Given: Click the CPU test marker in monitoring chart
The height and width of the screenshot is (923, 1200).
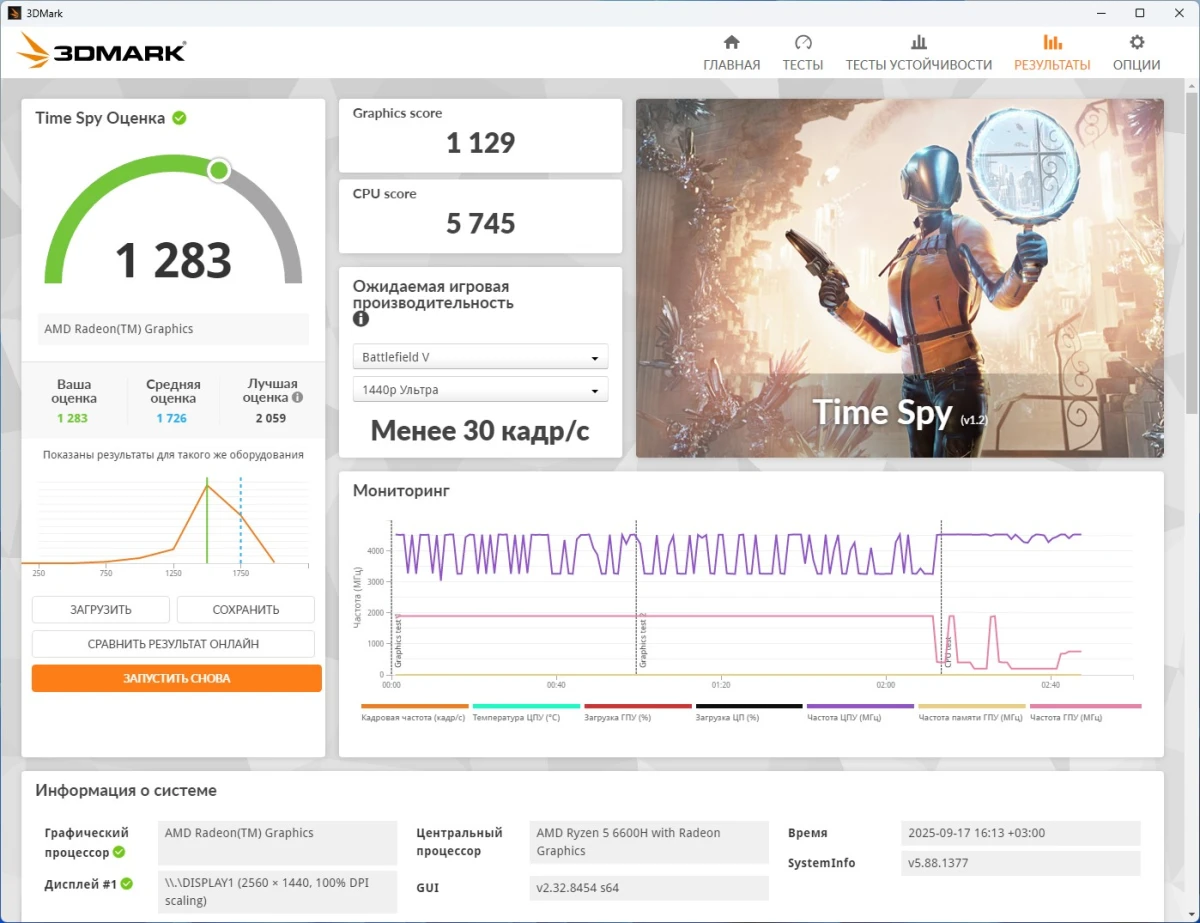Looking at the screenshot, I should tap(947, 653).
